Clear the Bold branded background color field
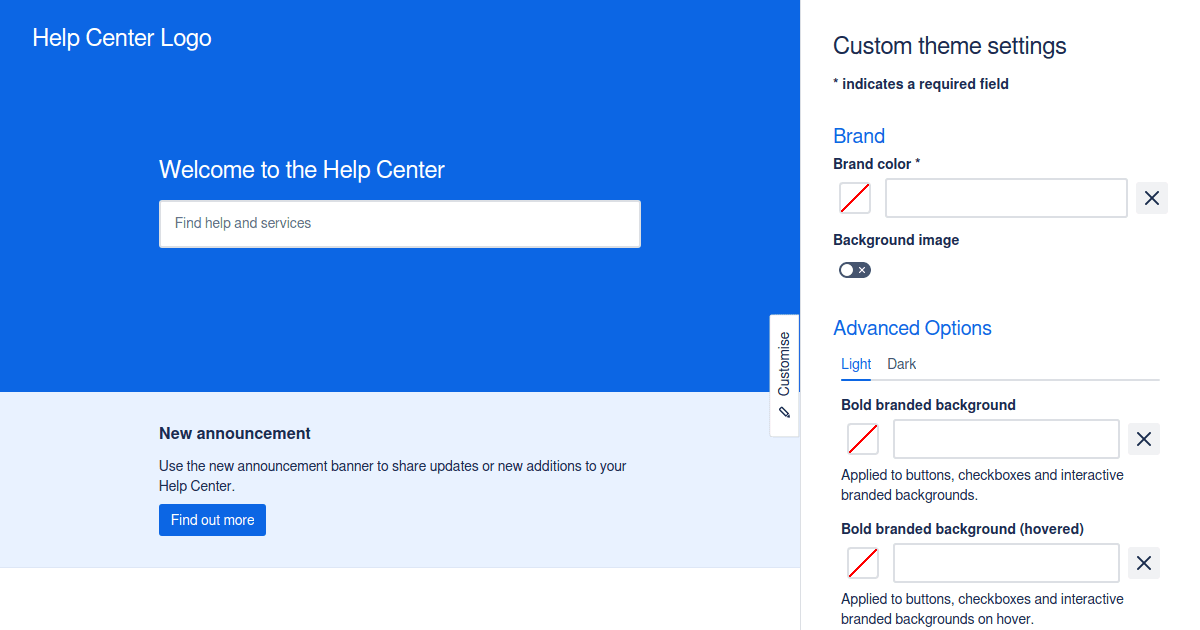Screen dimensions: 1200x630 click(1143, 438)
